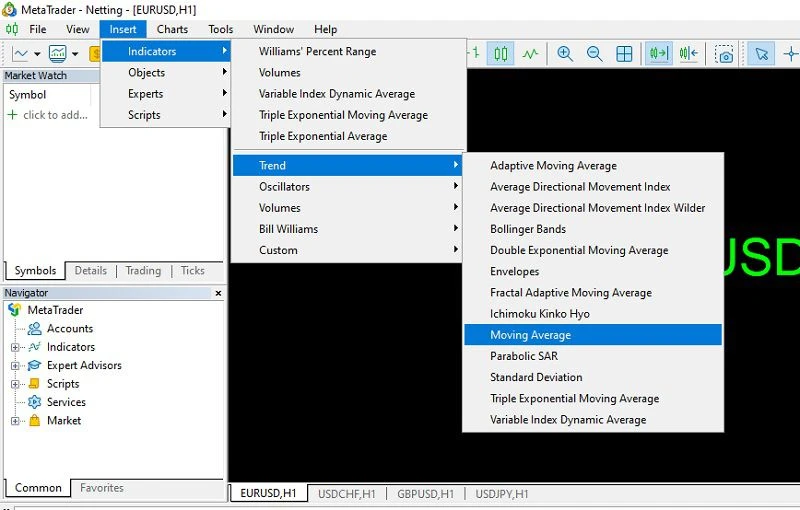Click the zoom in magnifier icon

click(x=565, y=54)
